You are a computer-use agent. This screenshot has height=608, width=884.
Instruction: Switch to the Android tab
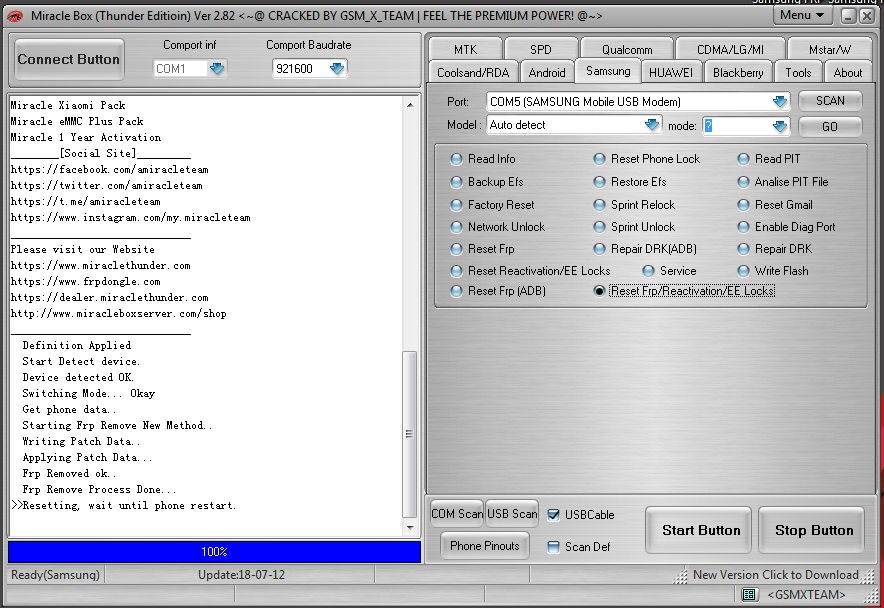tap(547, 73)
